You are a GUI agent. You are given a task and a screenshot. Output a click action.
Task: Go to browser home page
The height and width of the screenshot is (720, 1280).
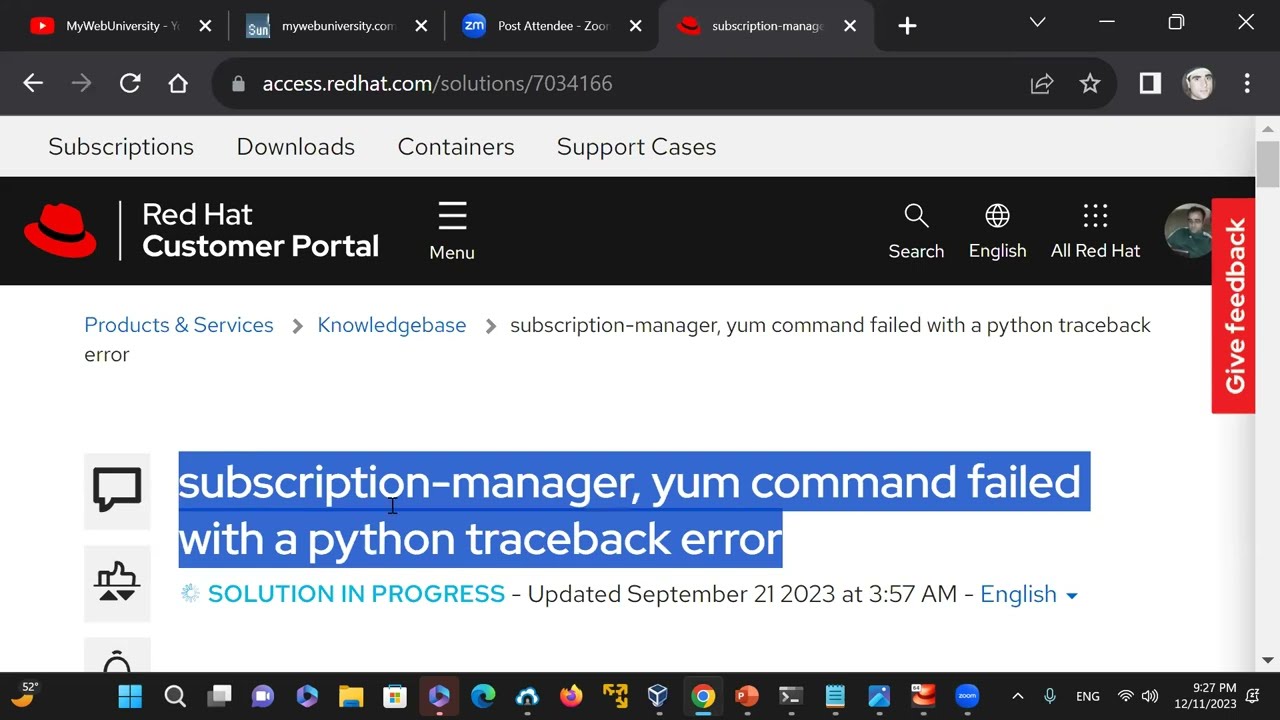point(178,84)
